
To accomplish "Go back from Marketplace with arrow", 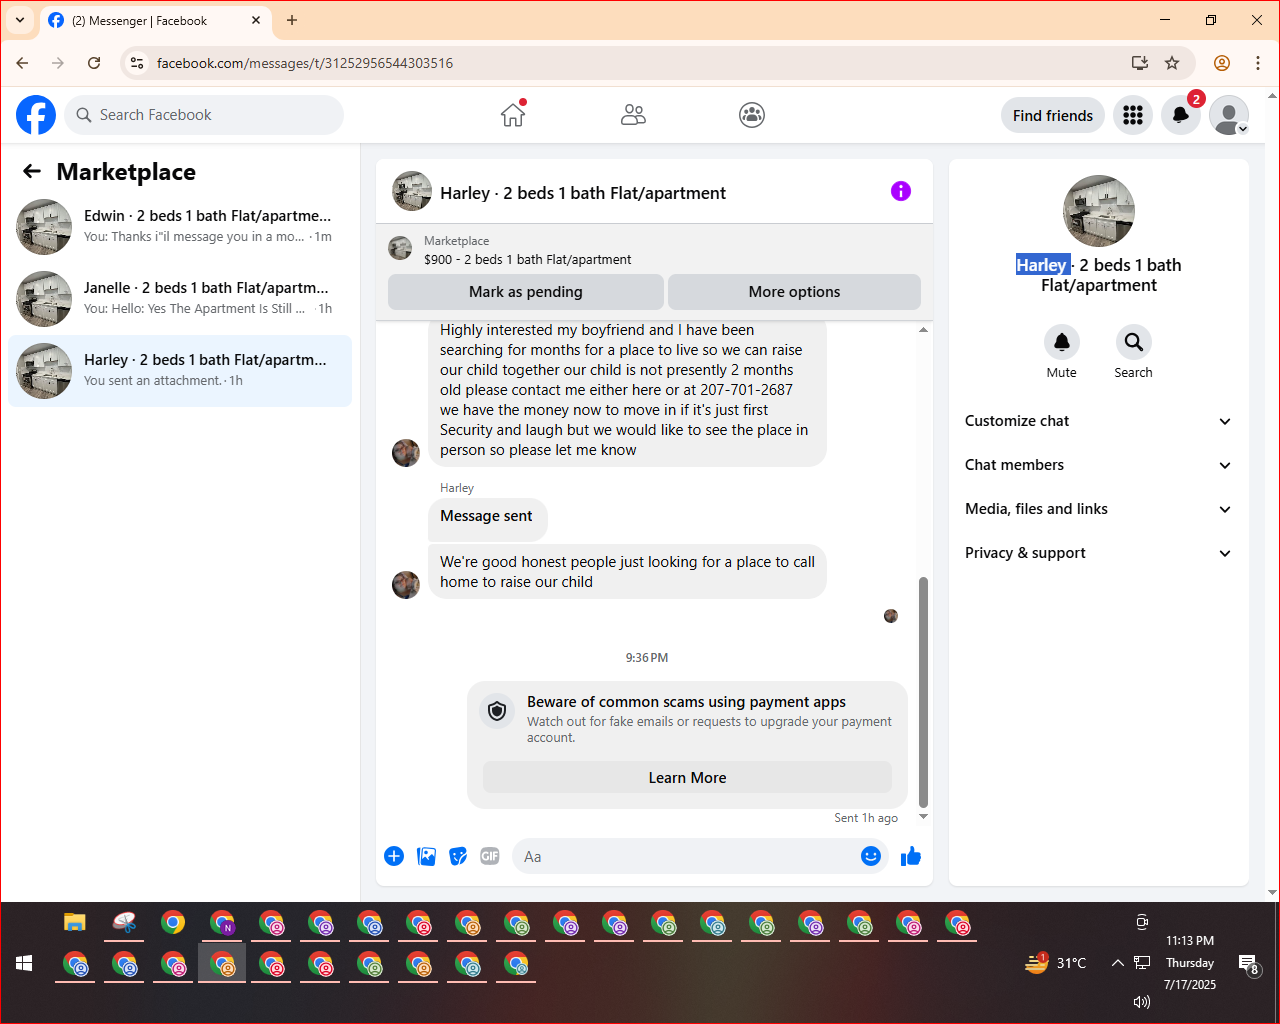I will click(x=32, y=171).
